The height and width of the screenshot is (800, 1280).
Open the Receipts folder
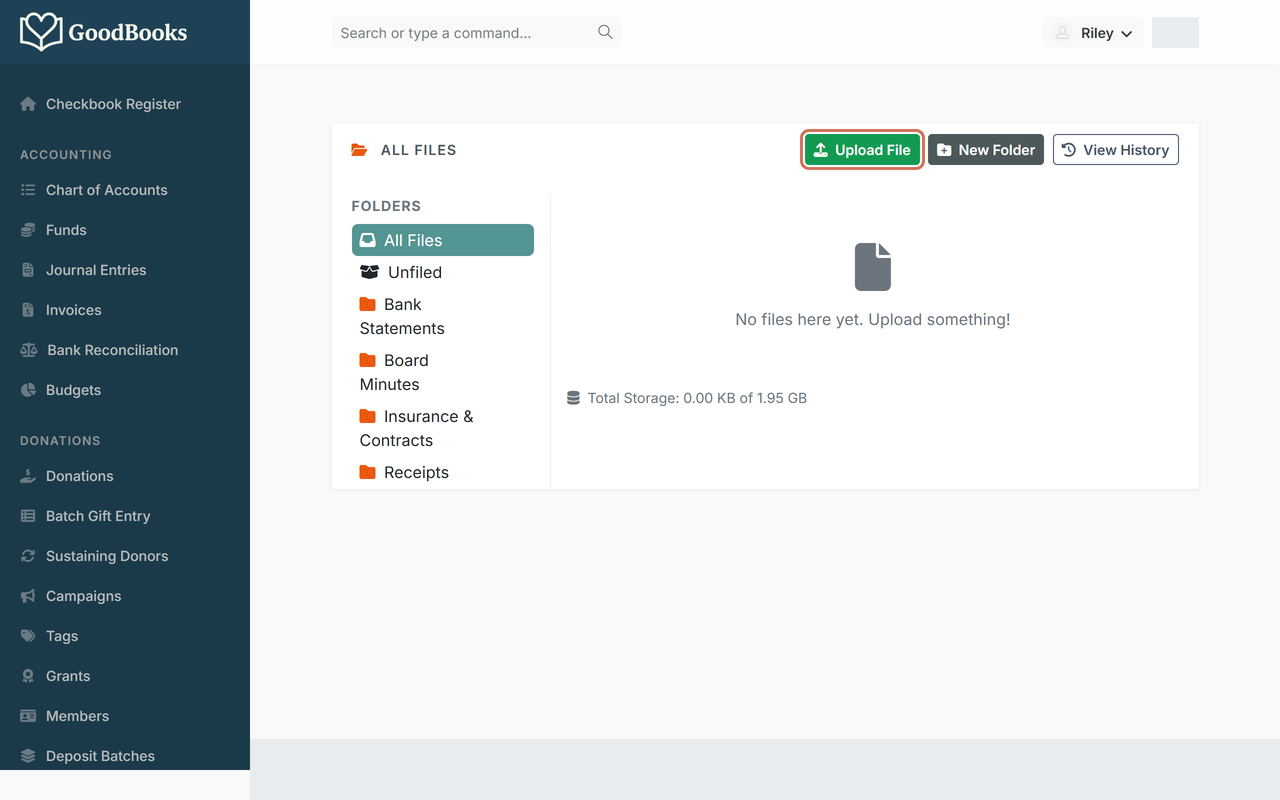[x=443, y=472]
